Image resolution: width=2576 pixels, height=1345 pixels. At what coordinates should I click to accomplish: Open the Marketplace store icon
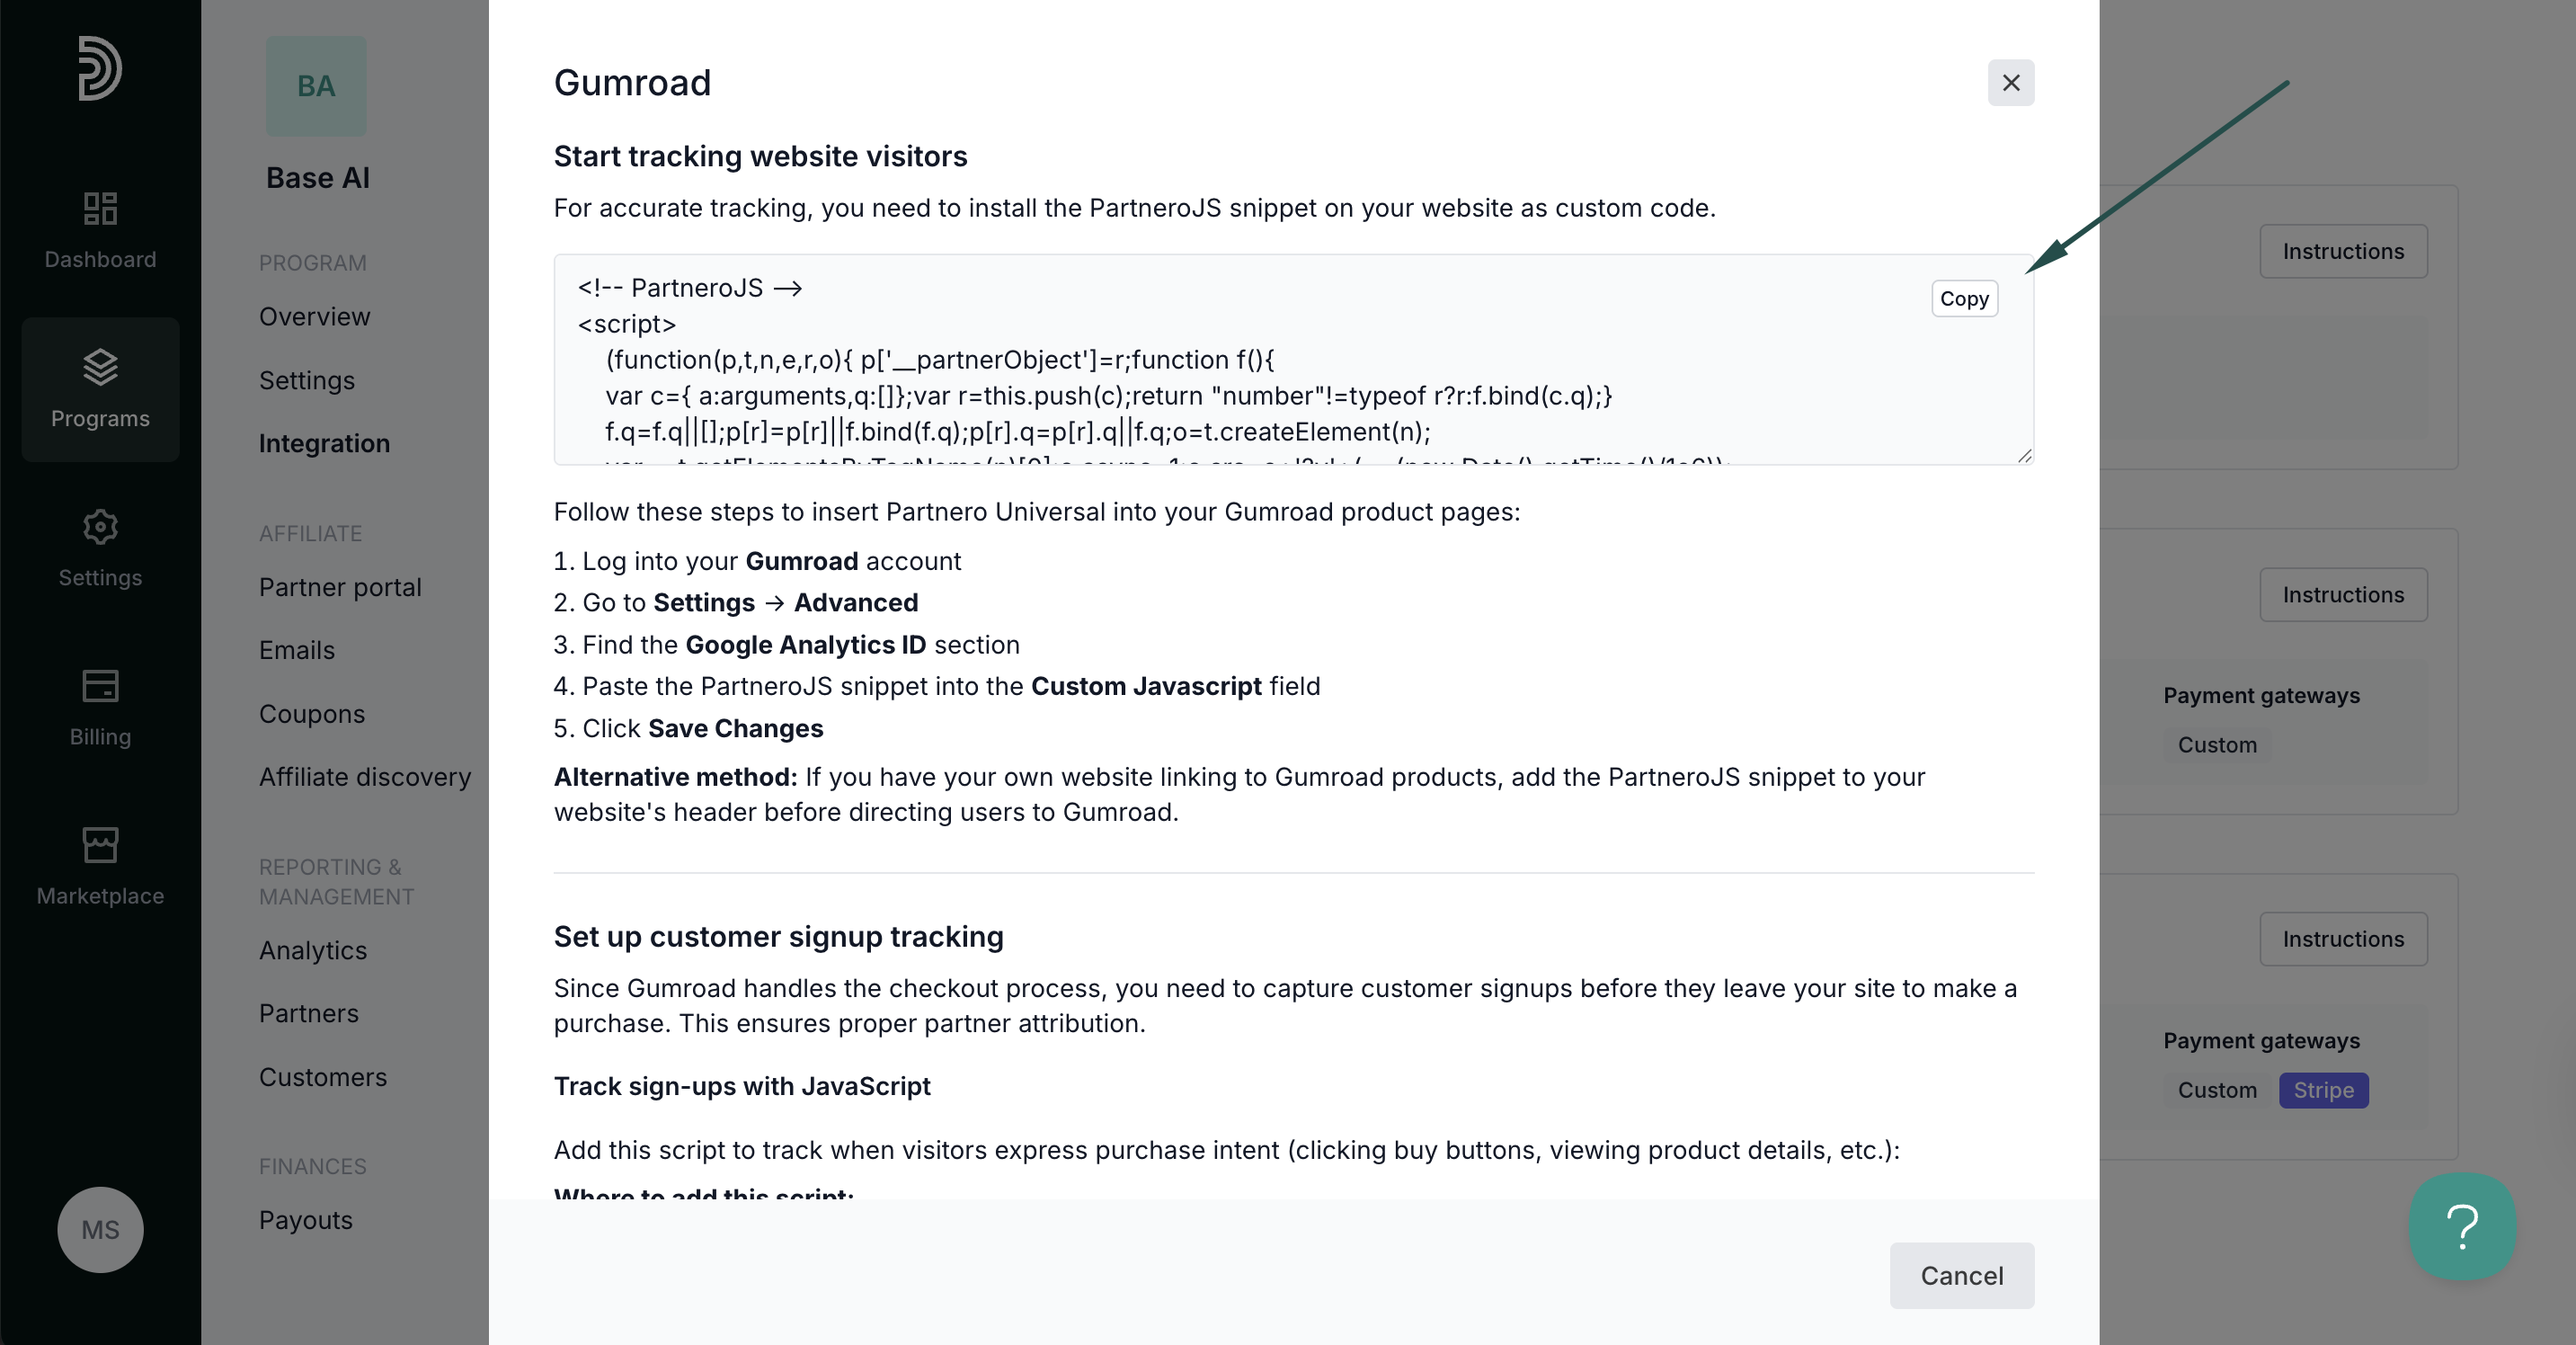[100, 845]
